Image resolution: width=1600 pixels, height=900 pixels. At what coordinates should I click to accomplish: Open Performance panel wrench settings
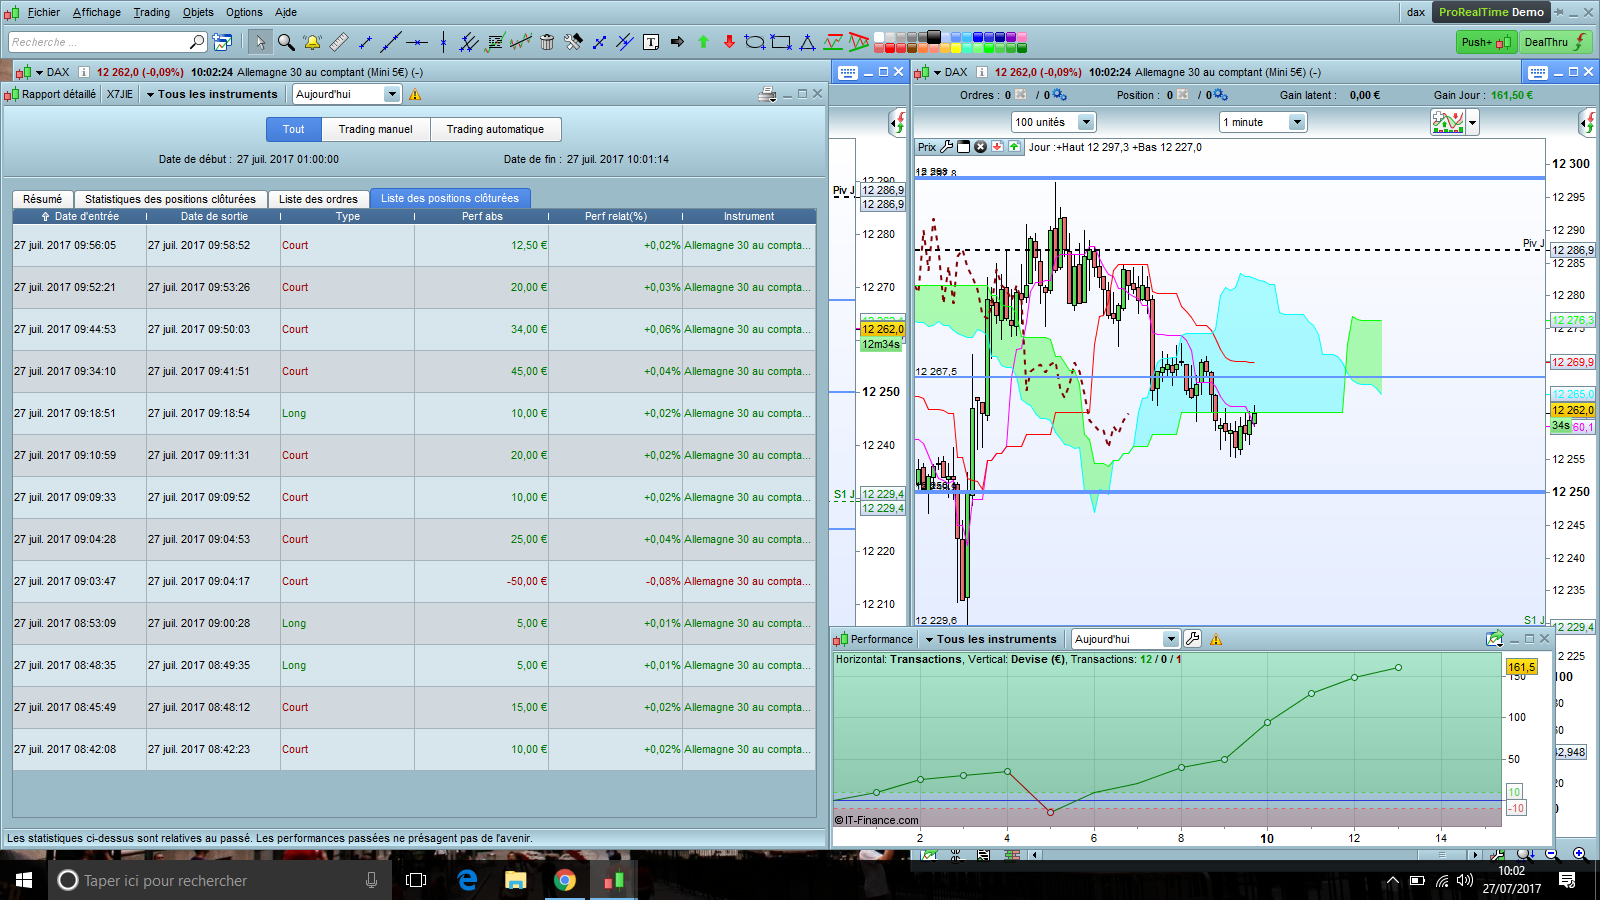tap(1192, 639)
